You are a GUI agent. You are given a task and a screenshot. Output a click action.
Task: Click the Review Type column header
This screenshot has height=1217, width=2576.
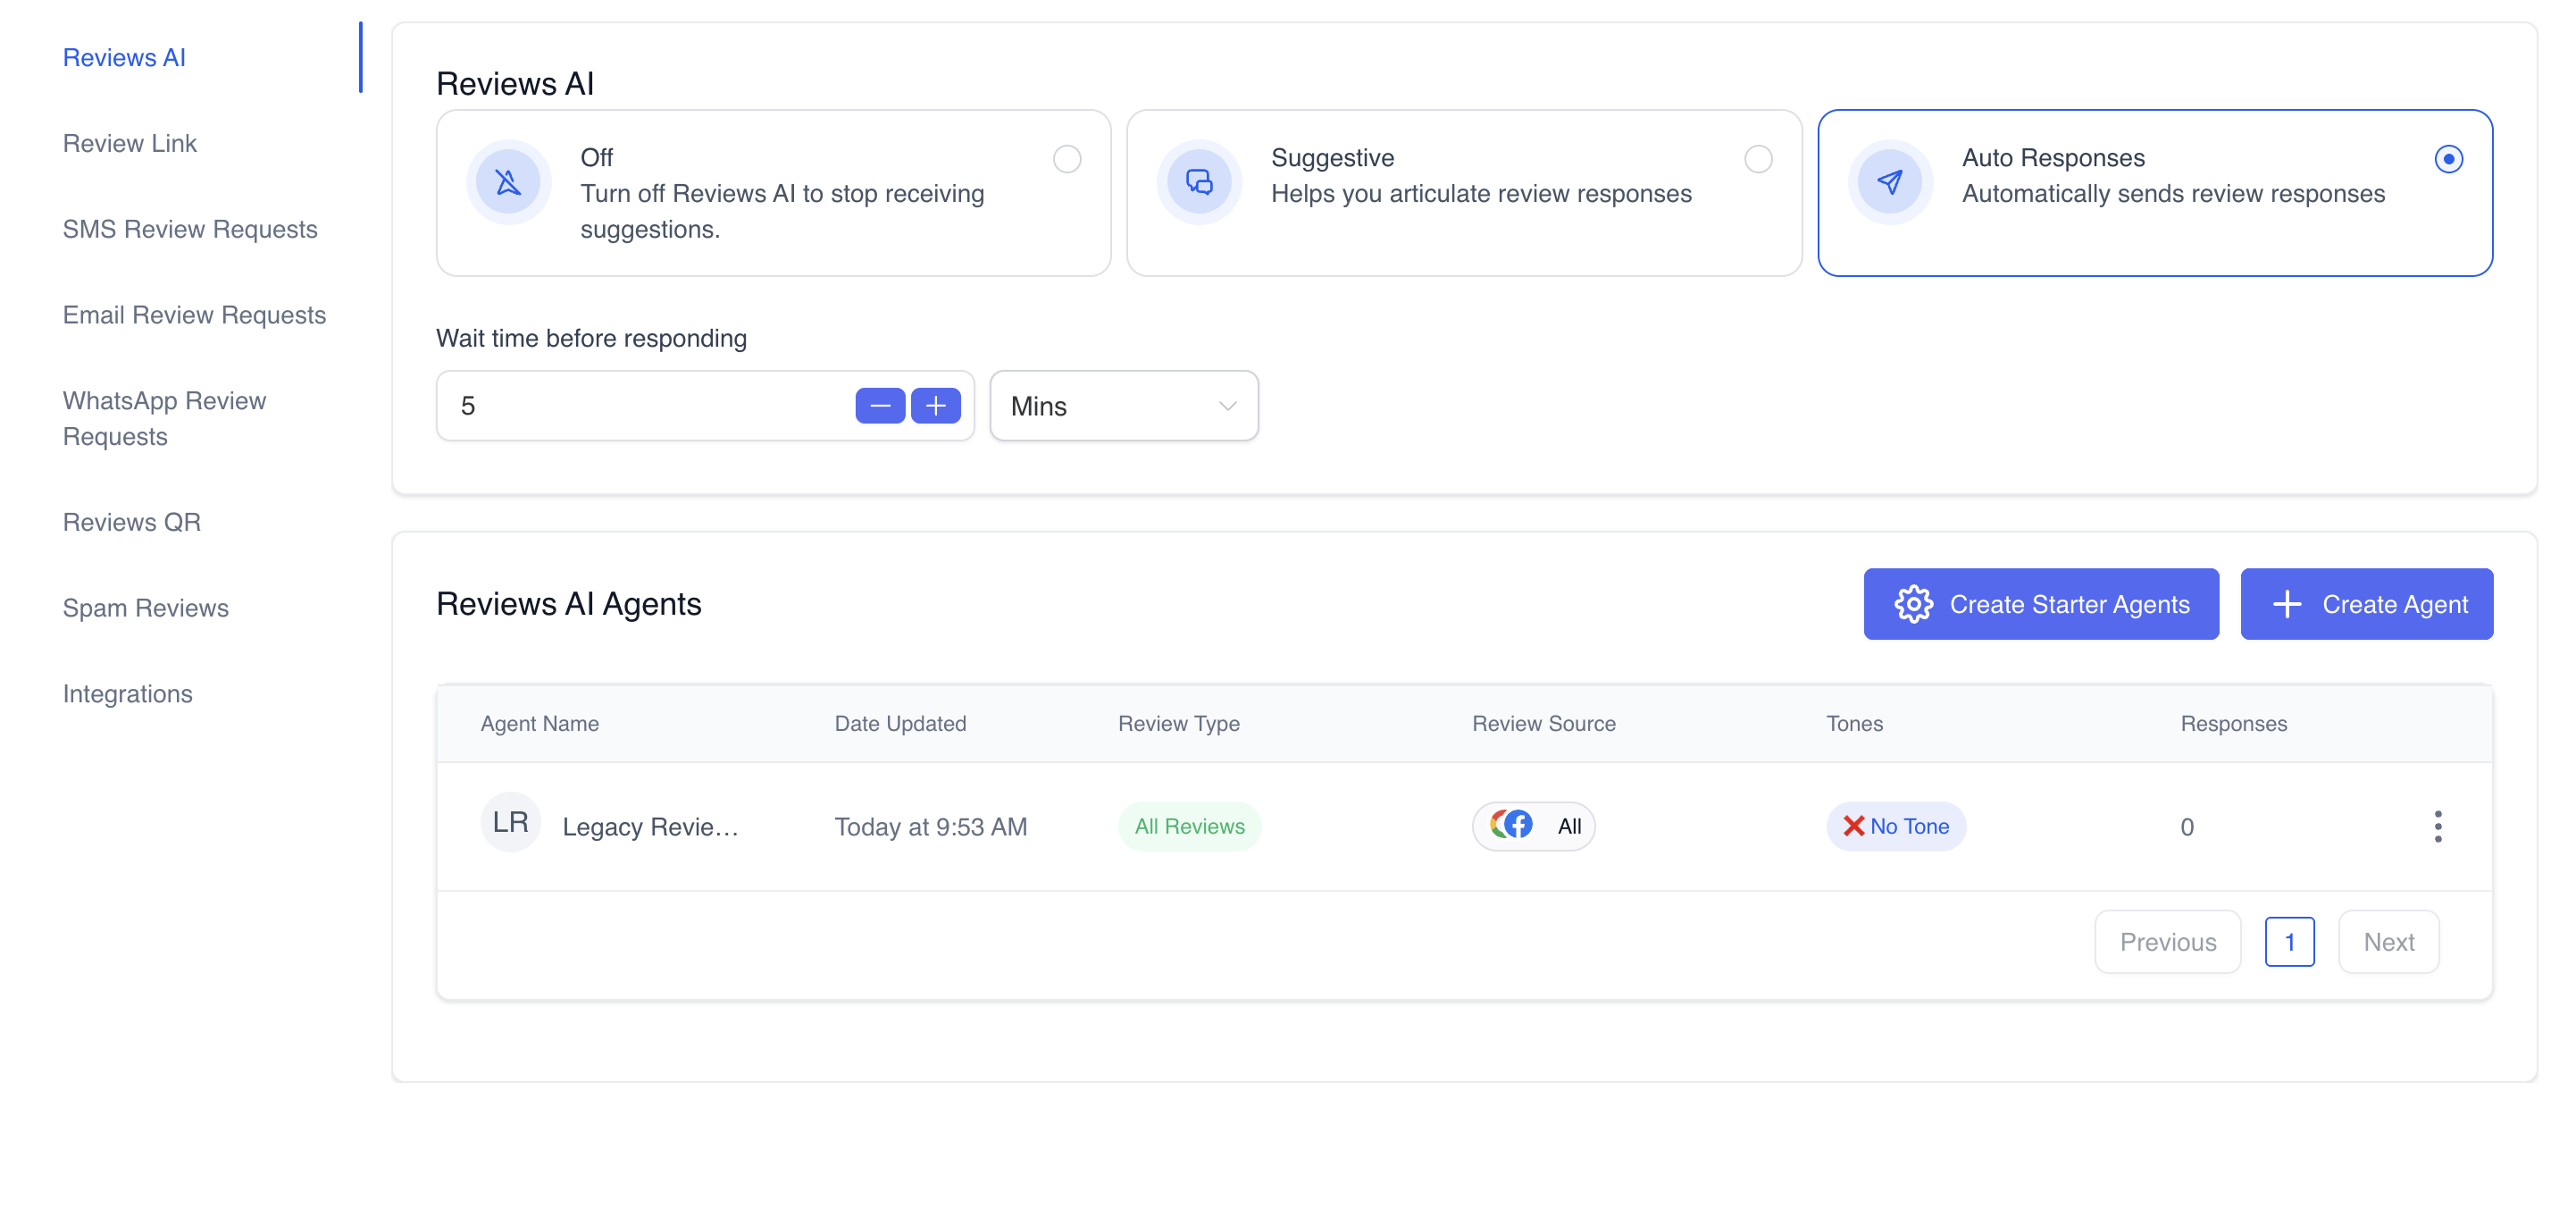coord(1178,724)
